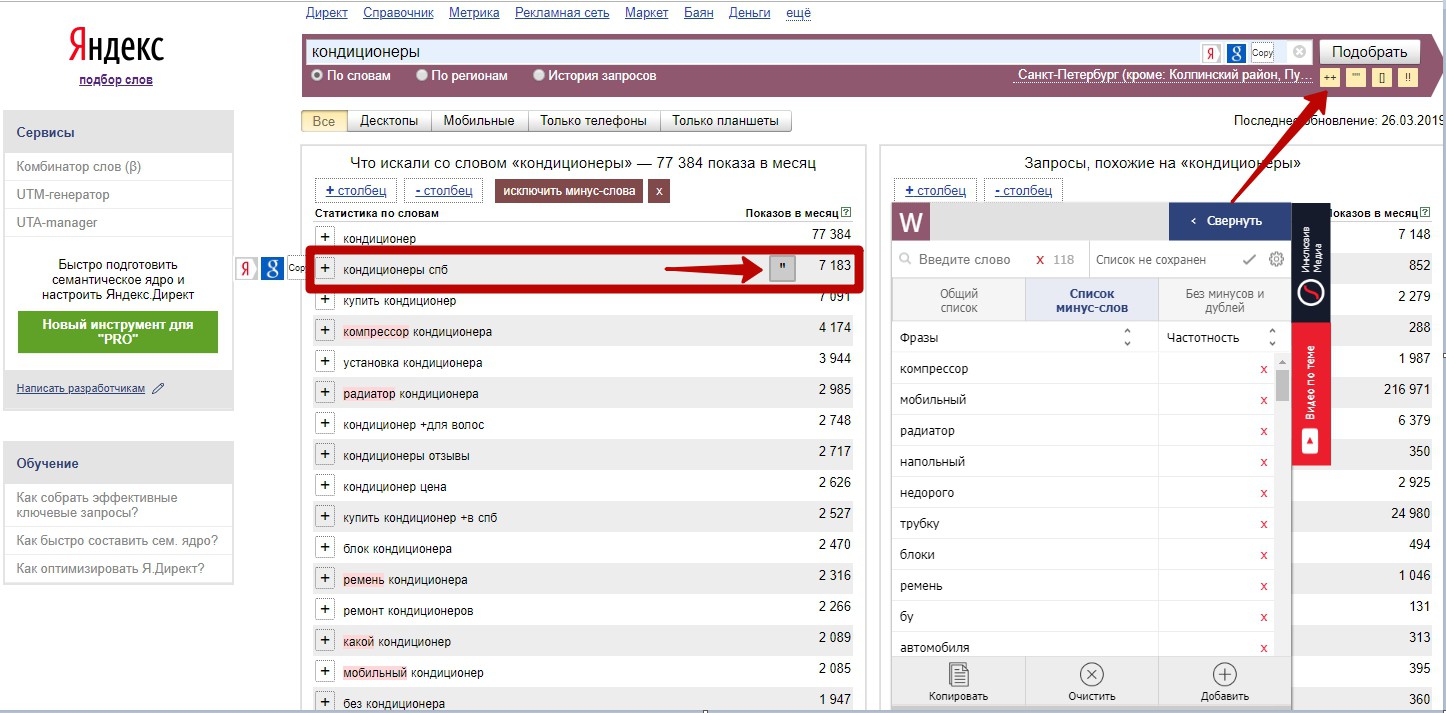Expand the "ещё" menu in top navigation
This screenshot has height=713, width=1446.
pyautogui.click(x=799, y=13)
